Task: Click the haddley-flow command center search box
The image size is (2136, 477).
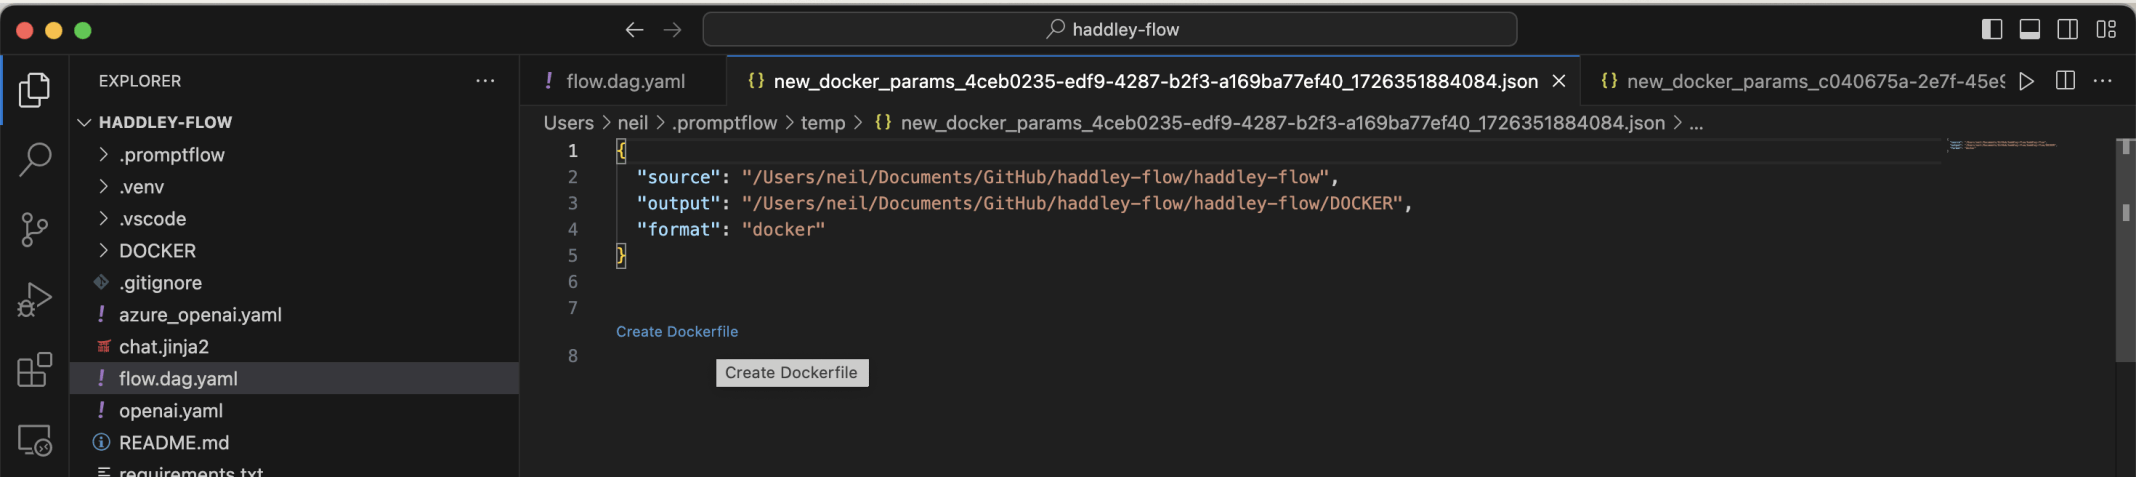Action: pyautogui.click(x=1110, y=30)
